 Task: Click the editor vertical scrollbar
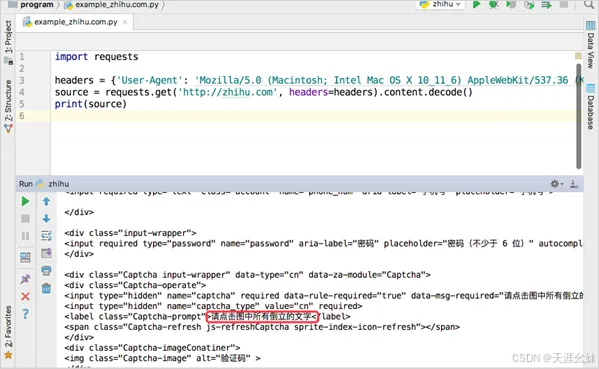(x=579, y=116)
